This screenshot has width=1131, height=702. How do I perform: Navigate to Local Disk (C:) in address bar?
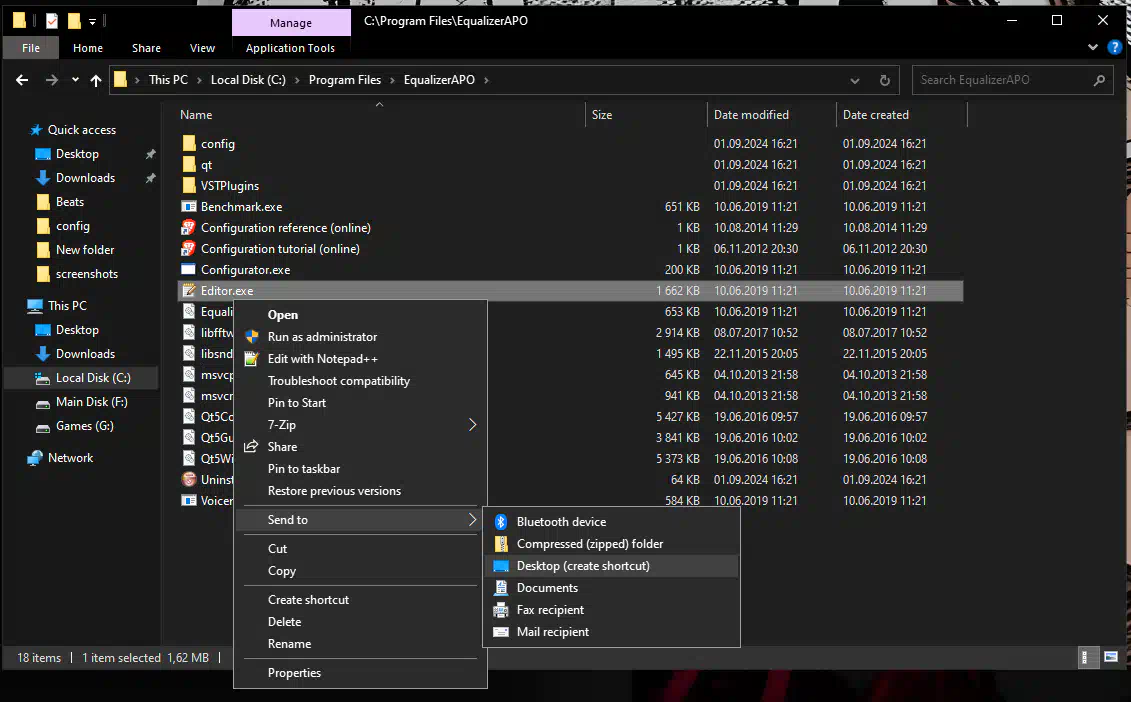pos(248,80)
